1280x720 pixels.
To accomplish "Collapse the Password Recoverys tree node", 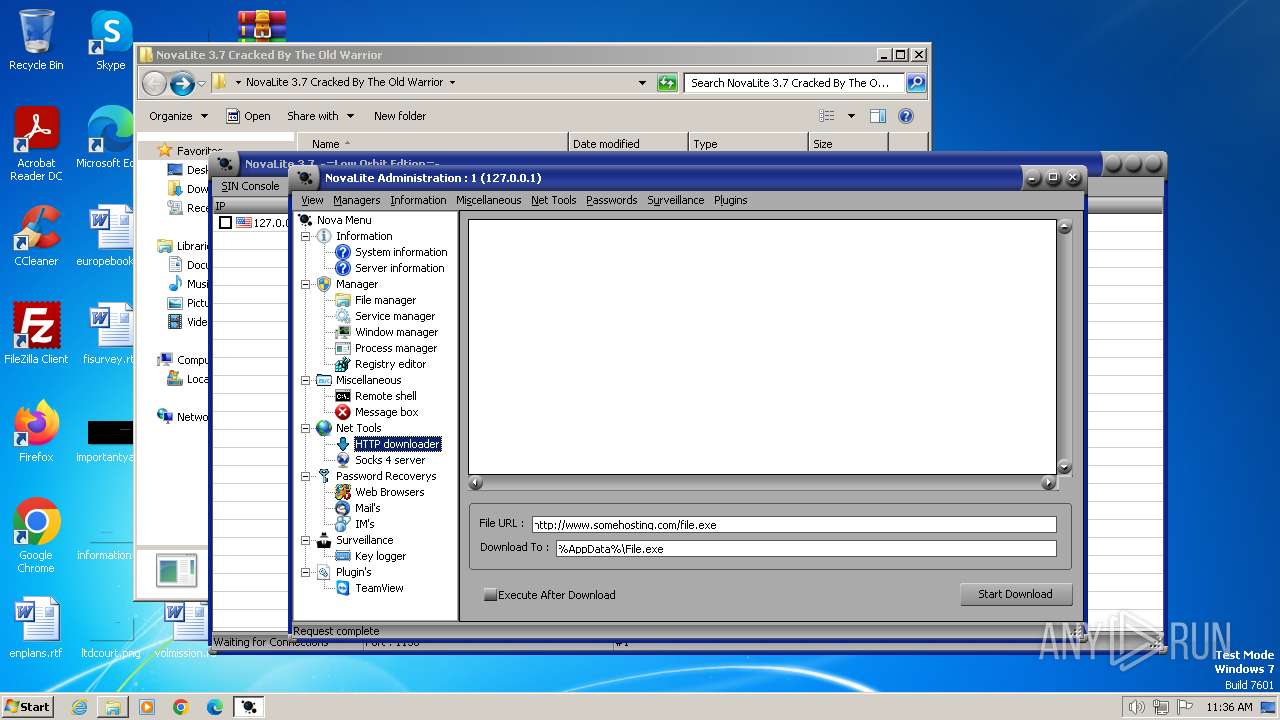I will pyautogui.click(x=306, y=476).
